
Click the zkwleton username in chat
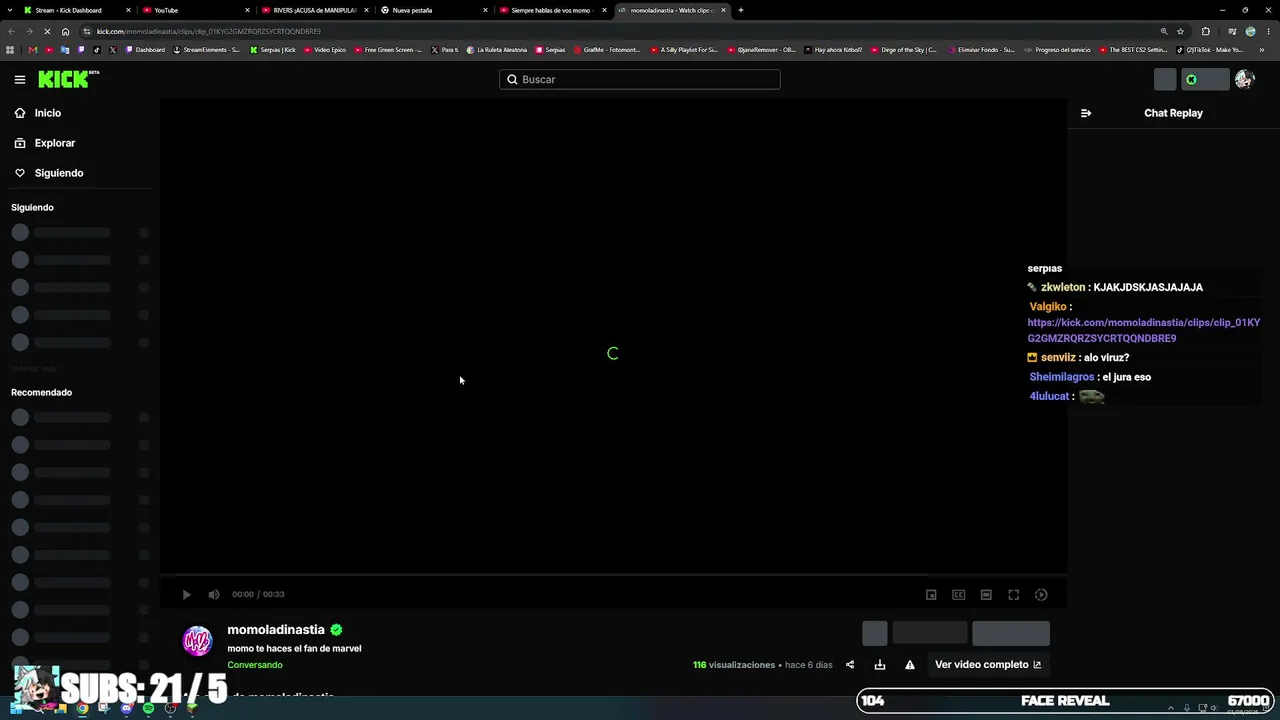coord(1063,287)
